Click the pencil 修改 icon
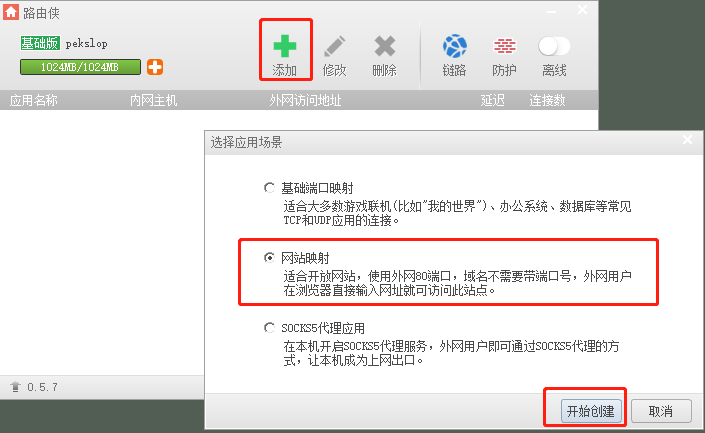Image resolution: width=705 pixels, height=433 pixels. [x=335, y=46]
